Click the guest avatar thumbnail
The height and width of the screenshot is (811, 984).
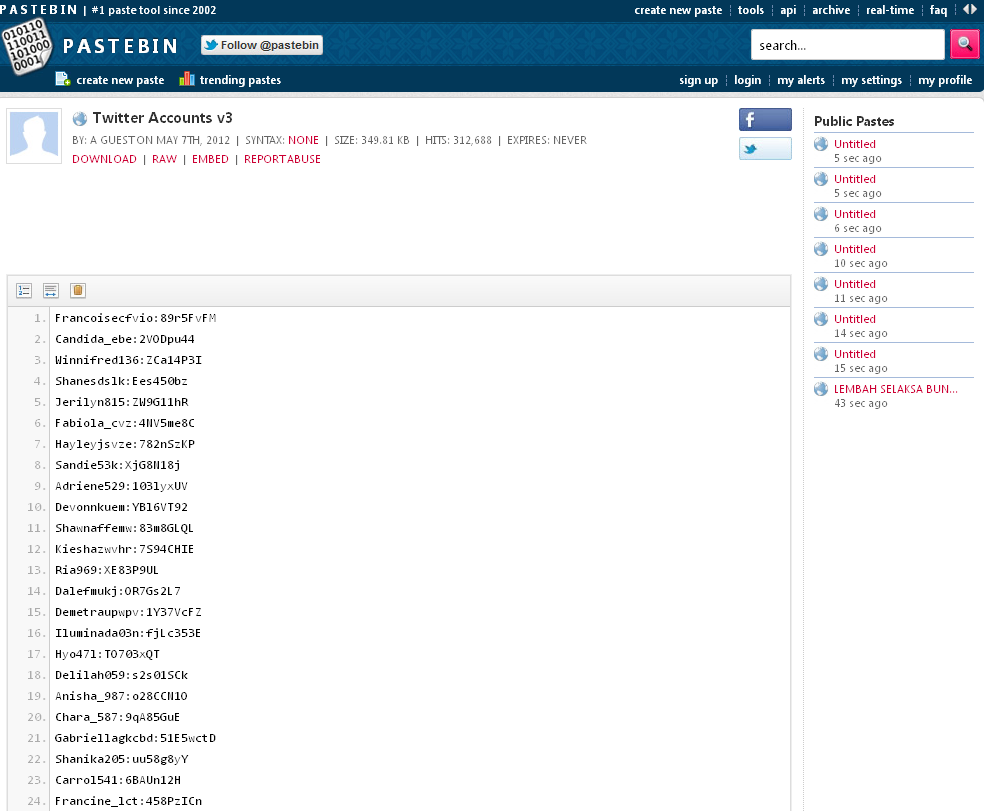pyautogui.click(x=34, y=136)
